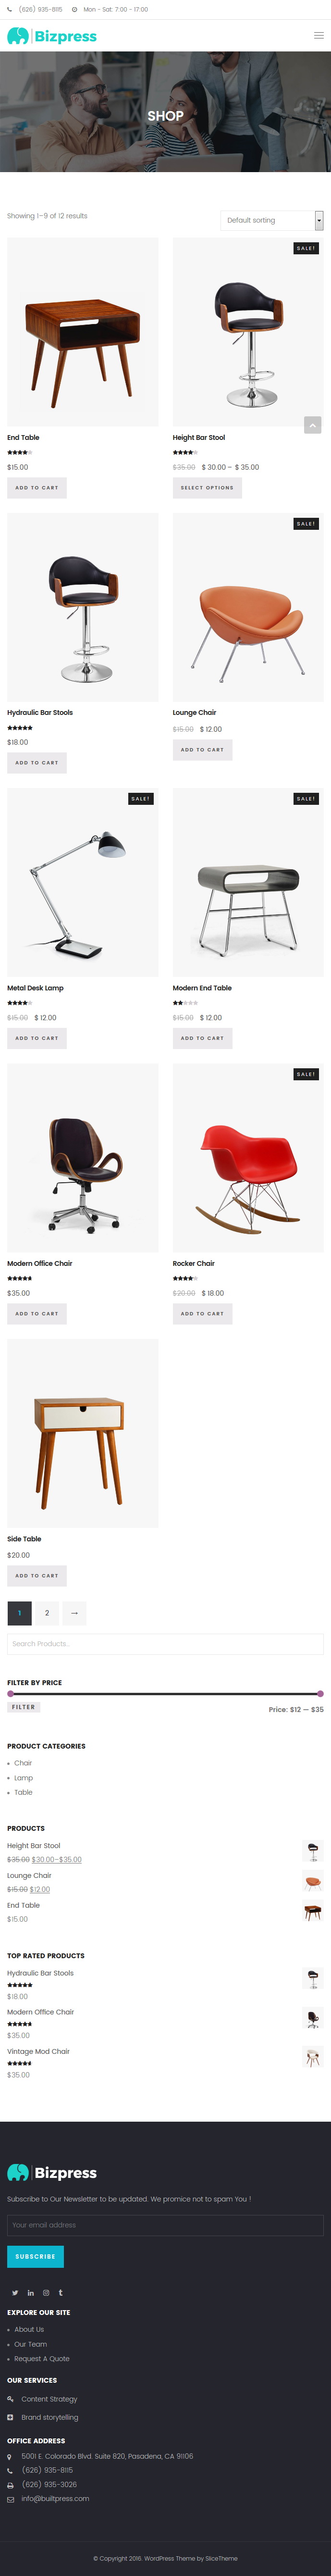
Task: Click the FILTER price button
Action: coord(24,1707)
